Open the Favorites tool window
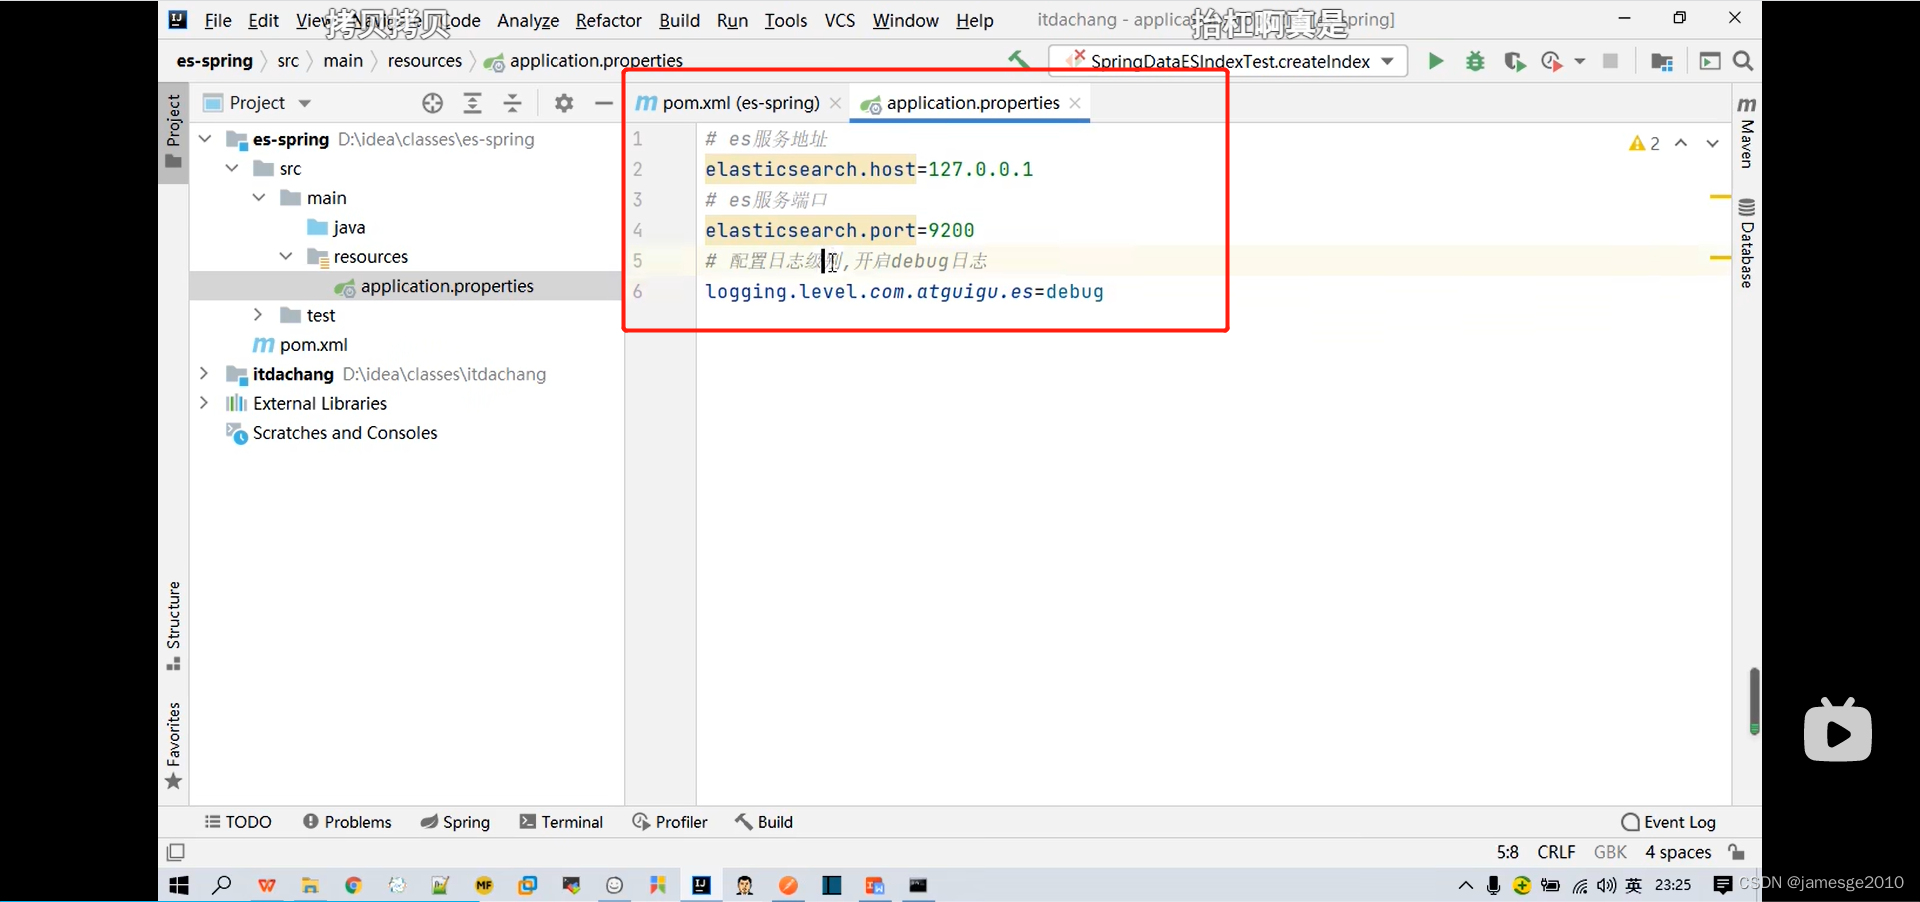The width and height of the screenshot is (1920, 902). pos(174,746)
